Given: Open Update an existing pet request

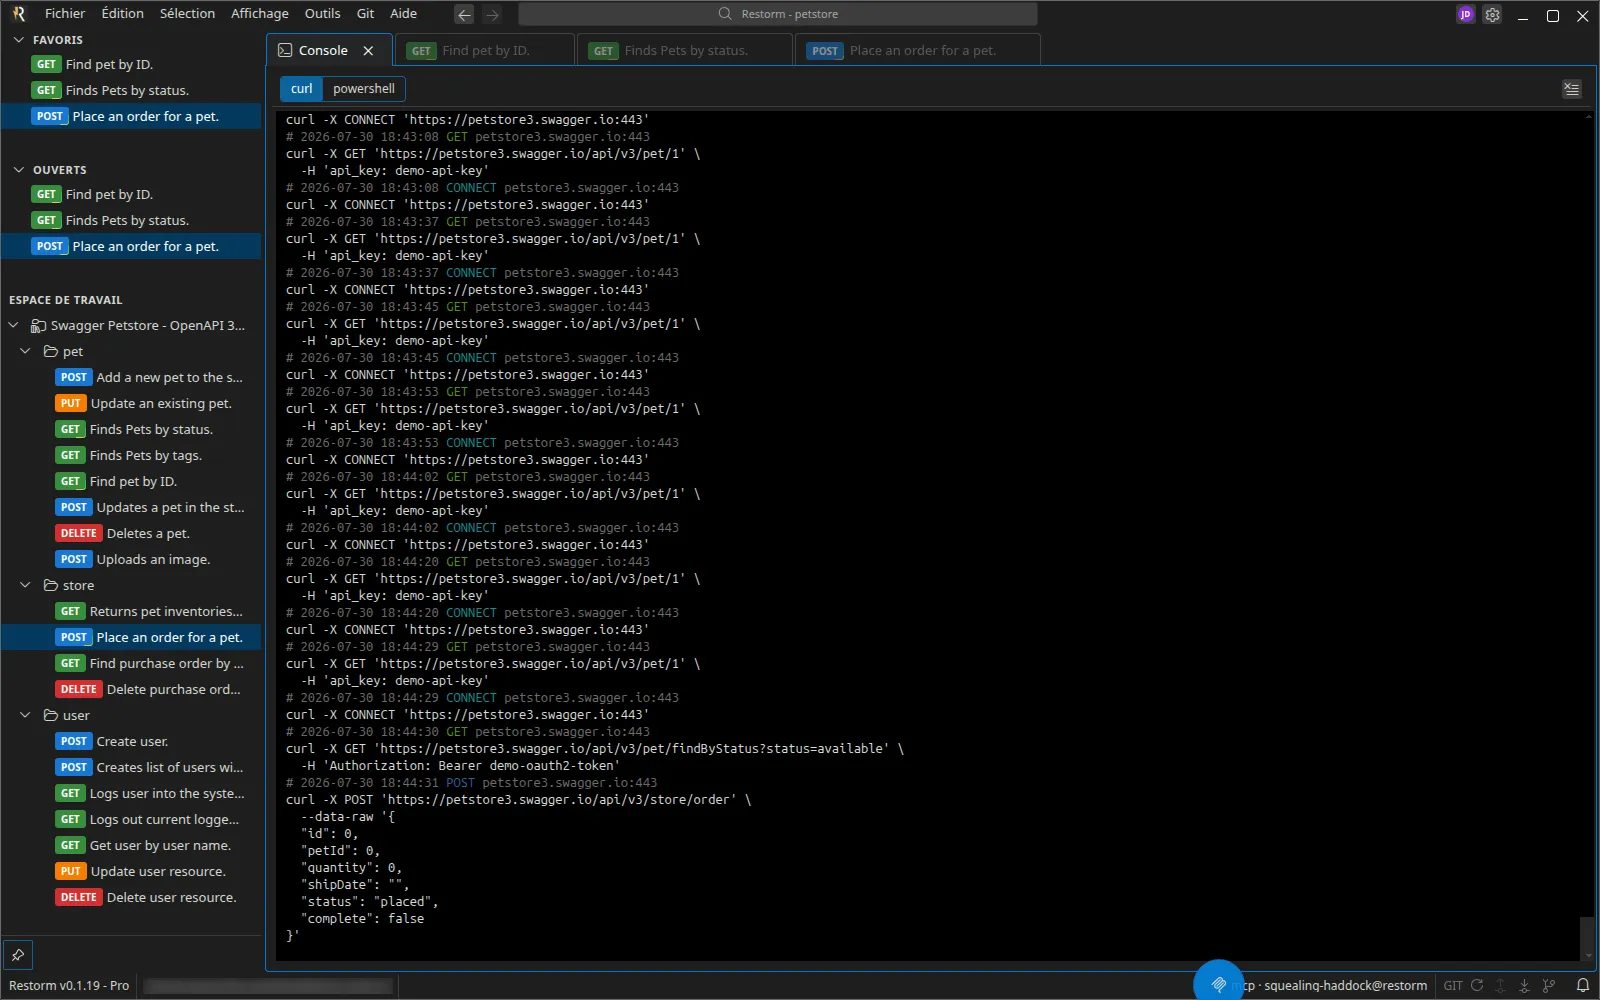Looking at the screenshot, I should pos(131,403).
